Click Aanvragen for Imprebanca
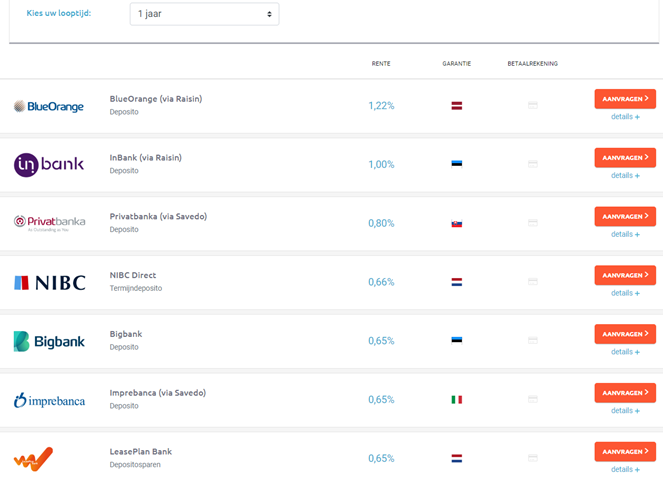 625,393
